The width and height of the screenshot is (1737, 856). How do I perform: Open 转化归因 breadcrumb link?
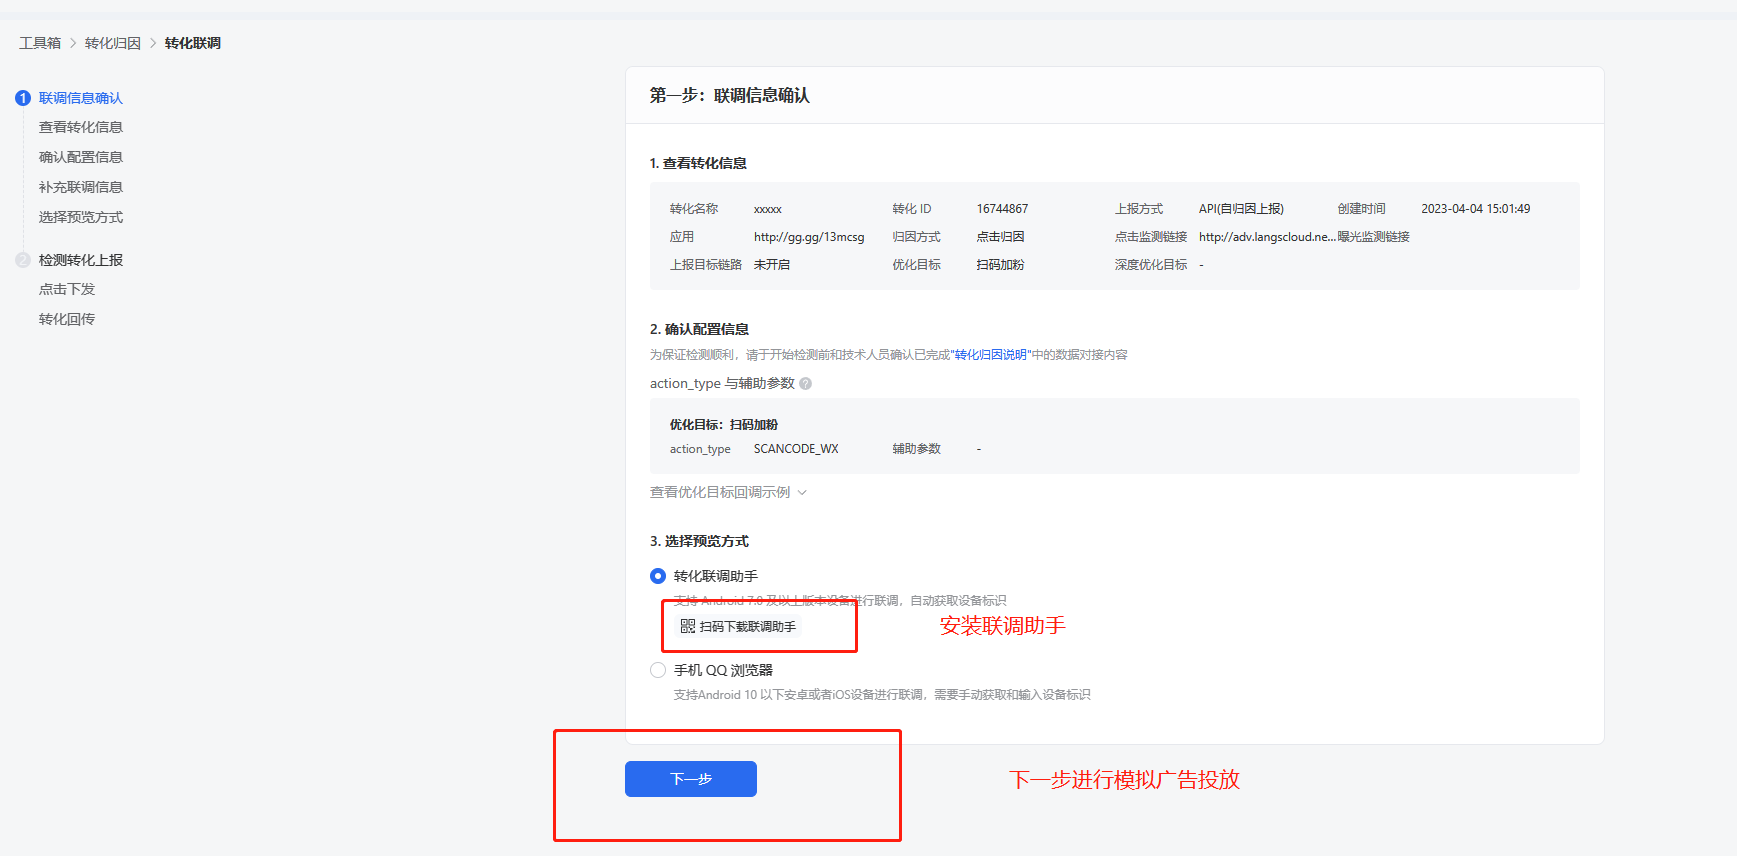click(112, 43)
